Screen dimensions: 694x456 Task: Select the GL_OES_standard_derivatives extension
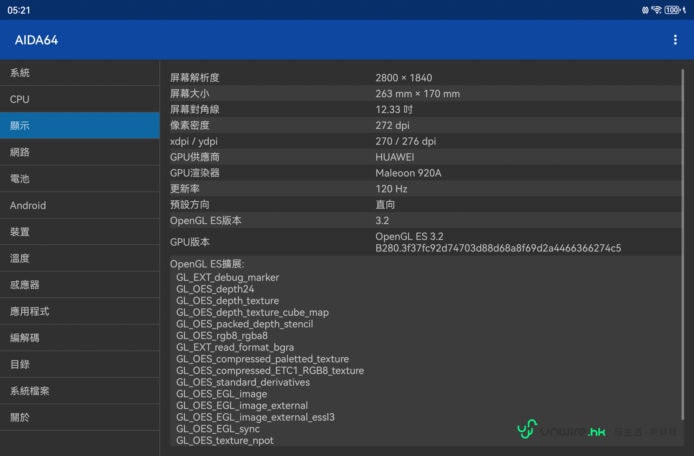243,383
